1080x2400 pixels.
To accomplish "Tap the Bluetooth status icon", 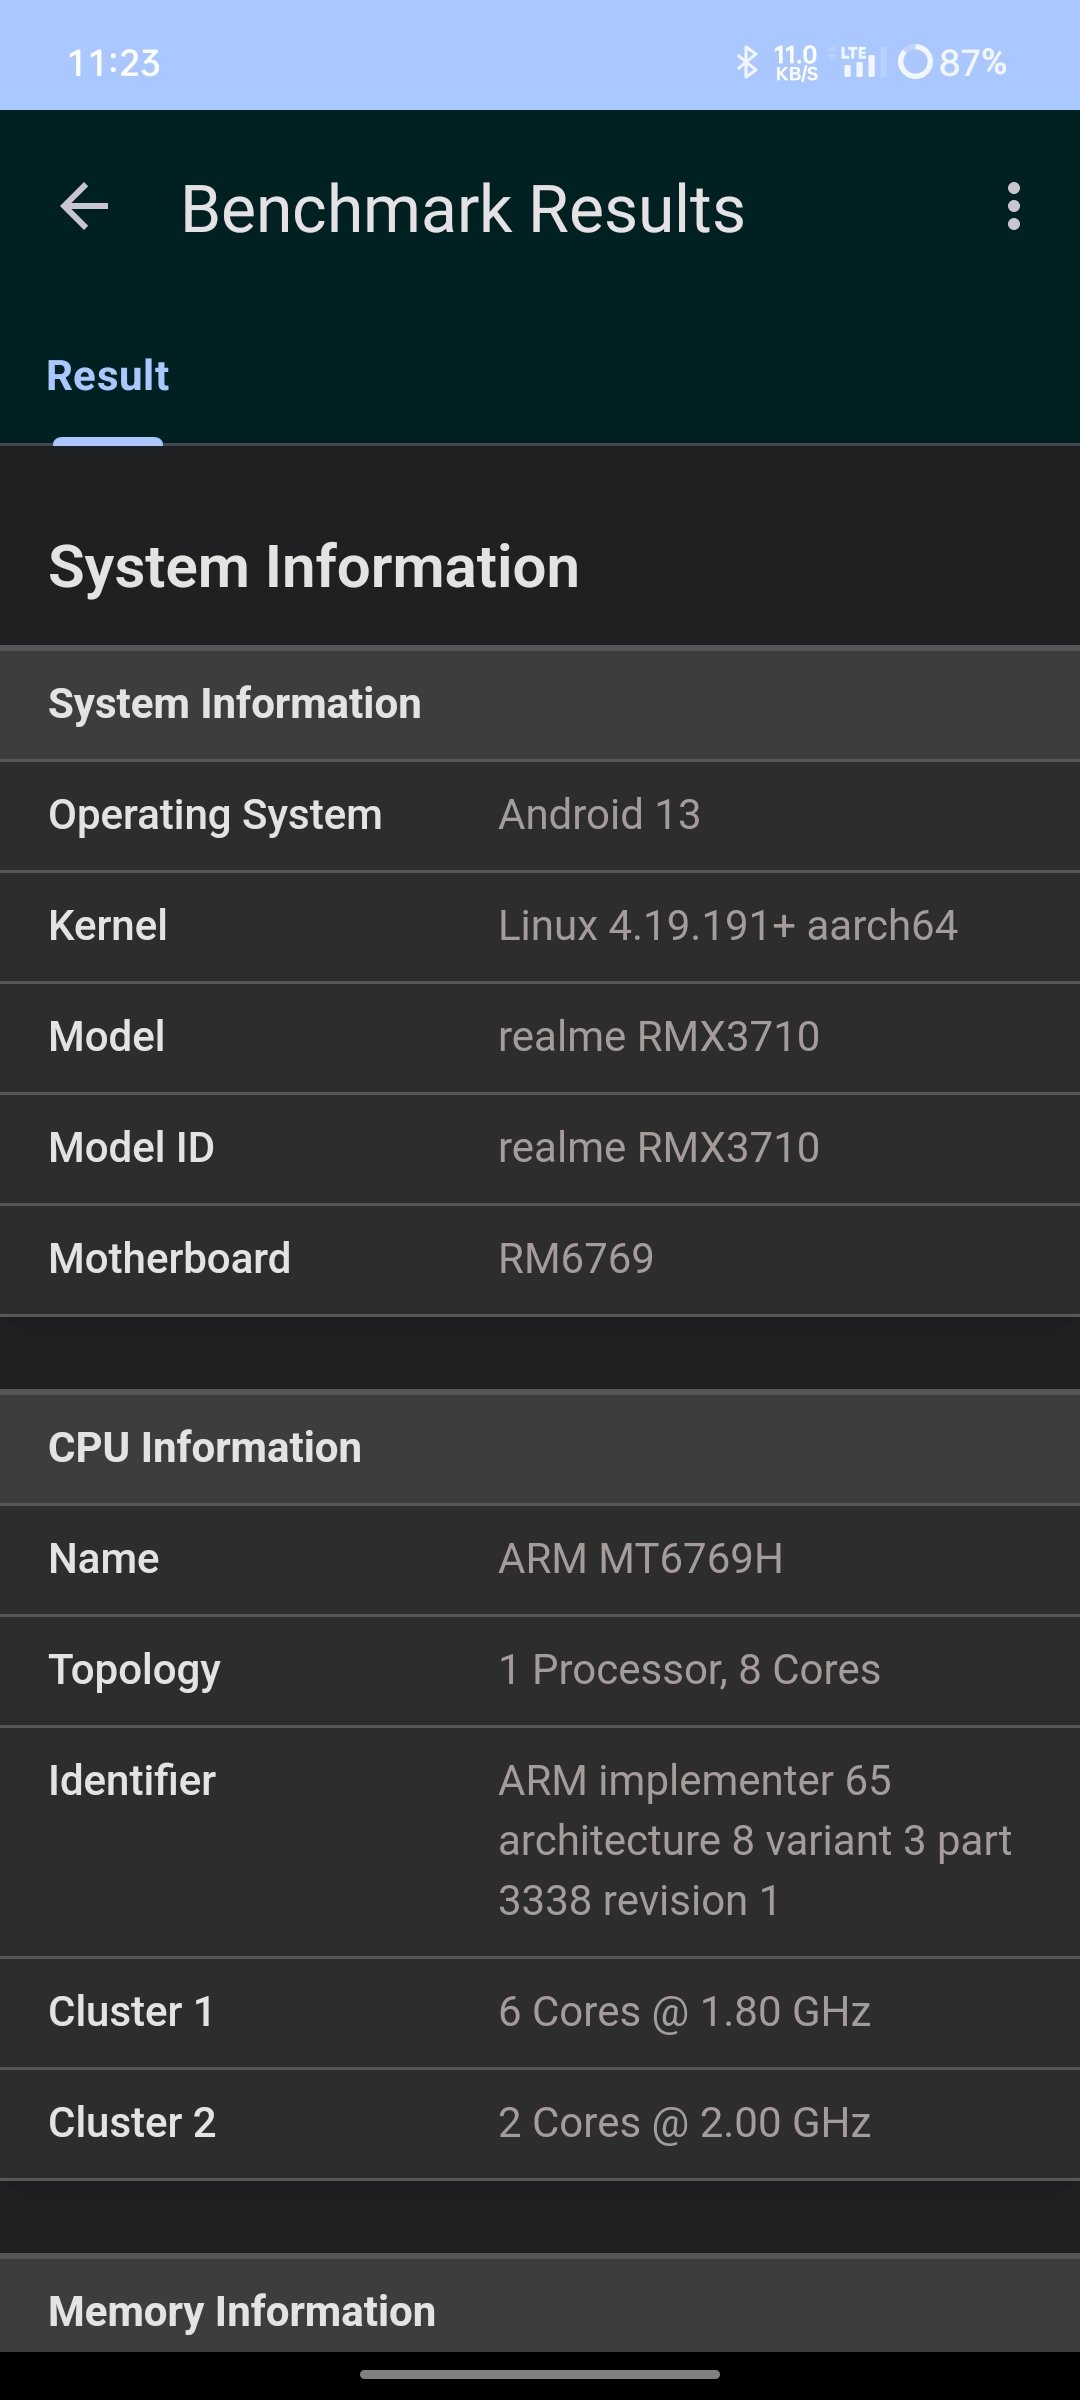I will [747, 62].
